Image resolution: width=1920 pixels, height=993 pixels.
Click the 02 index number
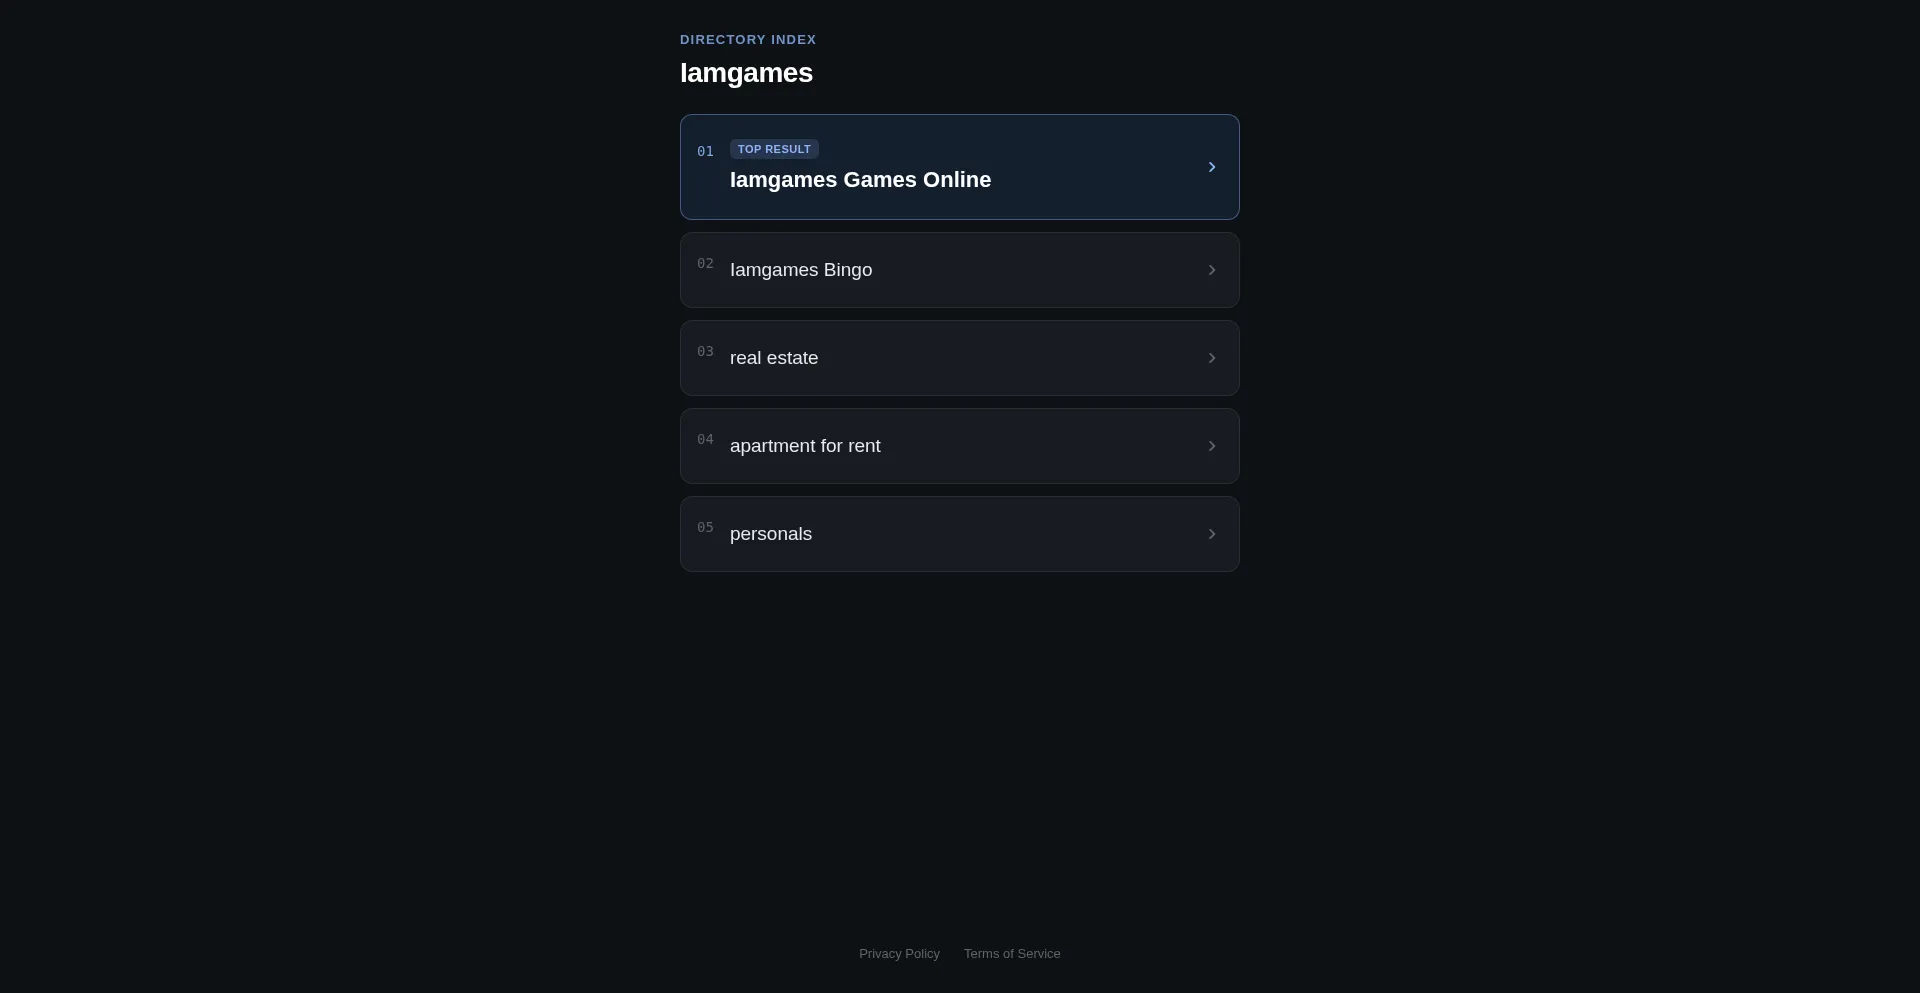[x=705, y=264]
